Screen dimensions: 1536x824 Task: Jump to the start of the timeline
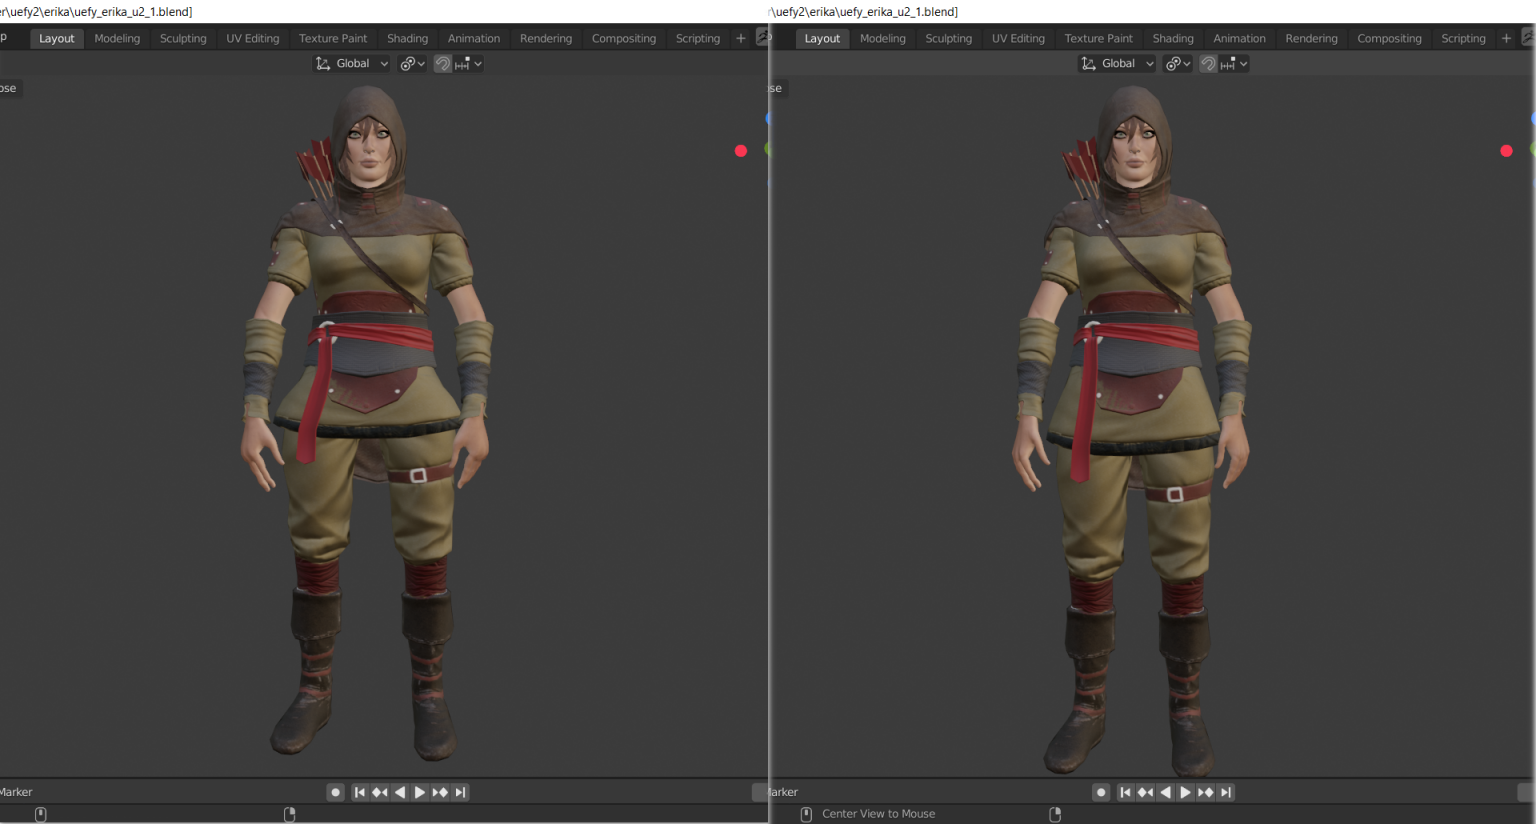pyautogui.click(x=360, y=792)
